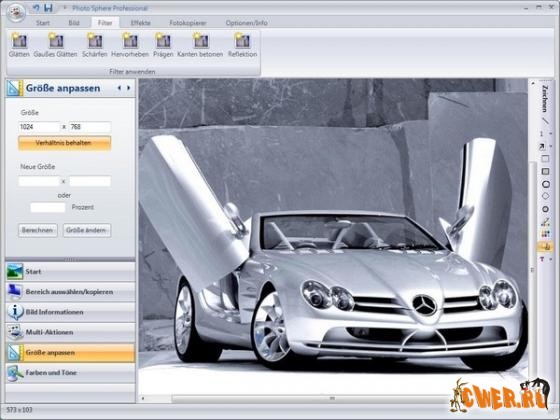
Task: Open the Größe anpassen sidebar section
Action: pos(70,352)
